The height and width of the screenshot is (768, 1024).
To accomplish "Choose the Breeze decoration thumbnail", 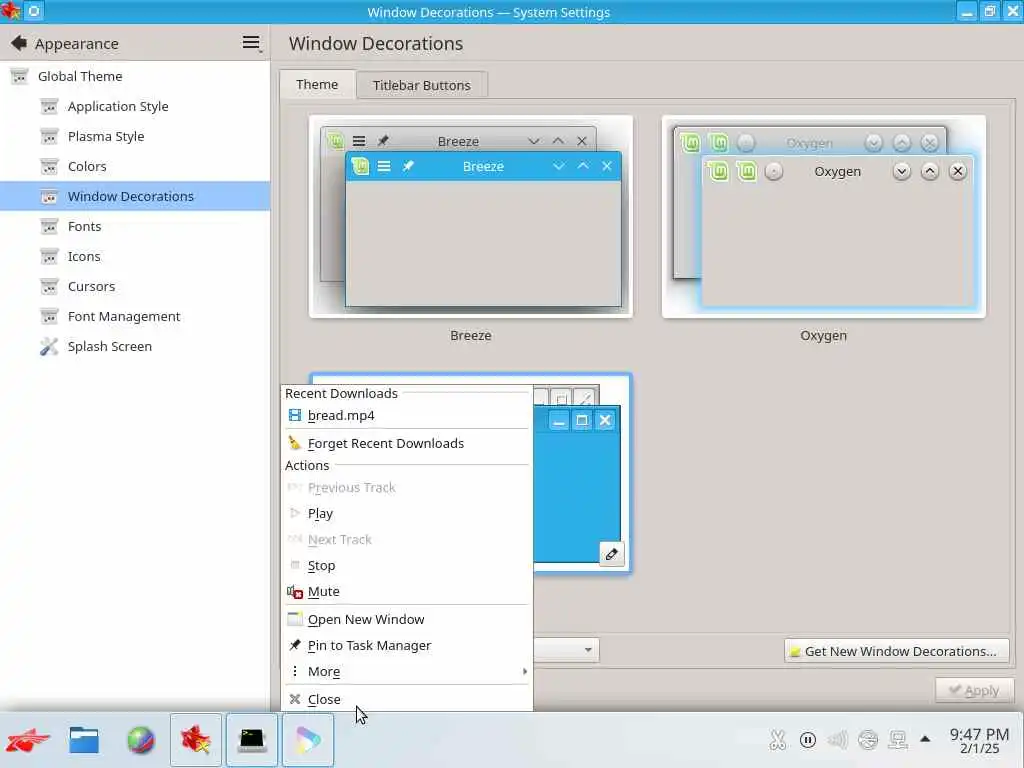I will [x=471, y=217].
